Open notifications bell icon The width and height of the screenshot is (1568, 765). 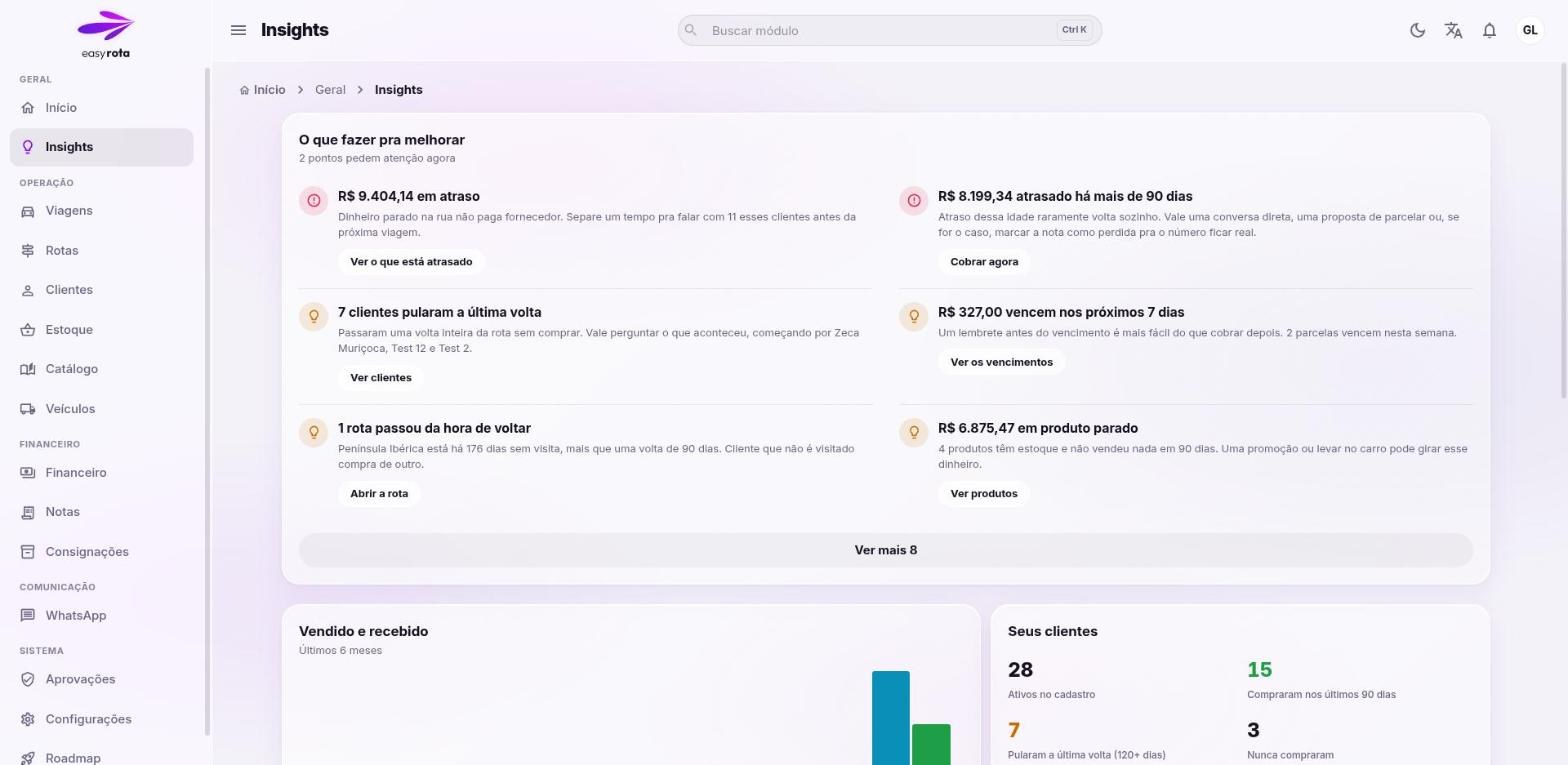coord(1489,30)
